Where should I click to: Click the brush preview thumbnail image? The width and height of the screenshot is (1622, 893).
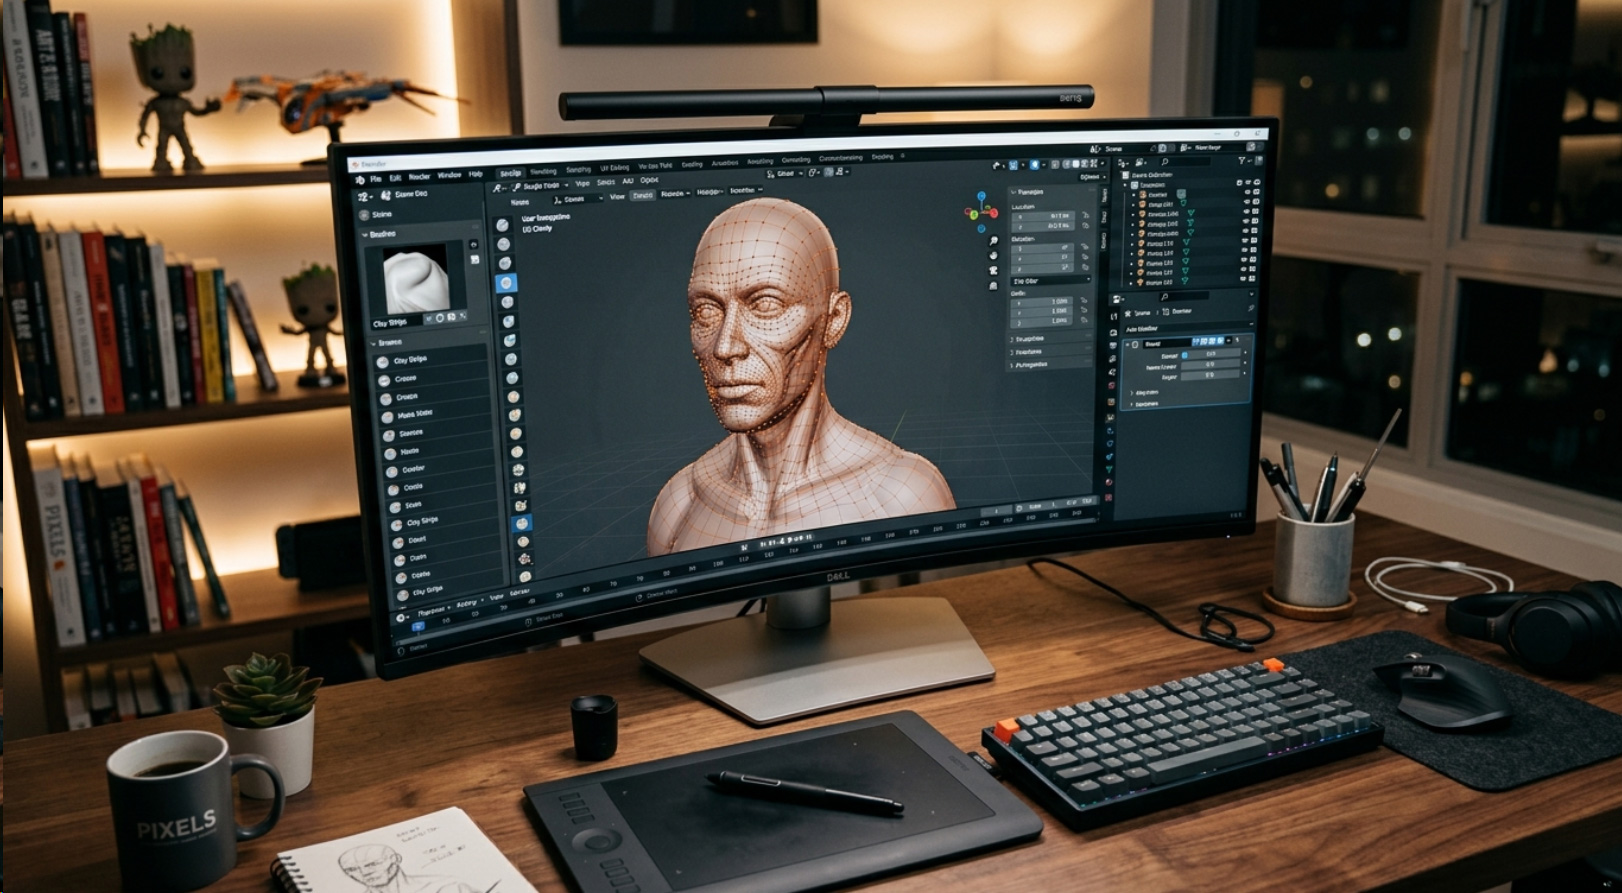[x=415, y=279]
